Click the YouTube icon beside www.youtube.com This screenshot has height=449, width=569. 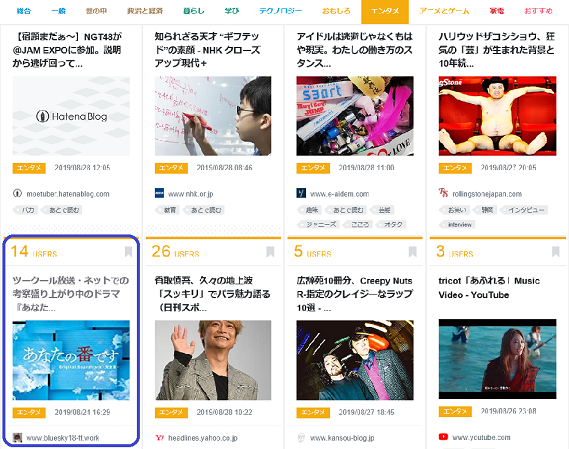[x=443, y=437]
